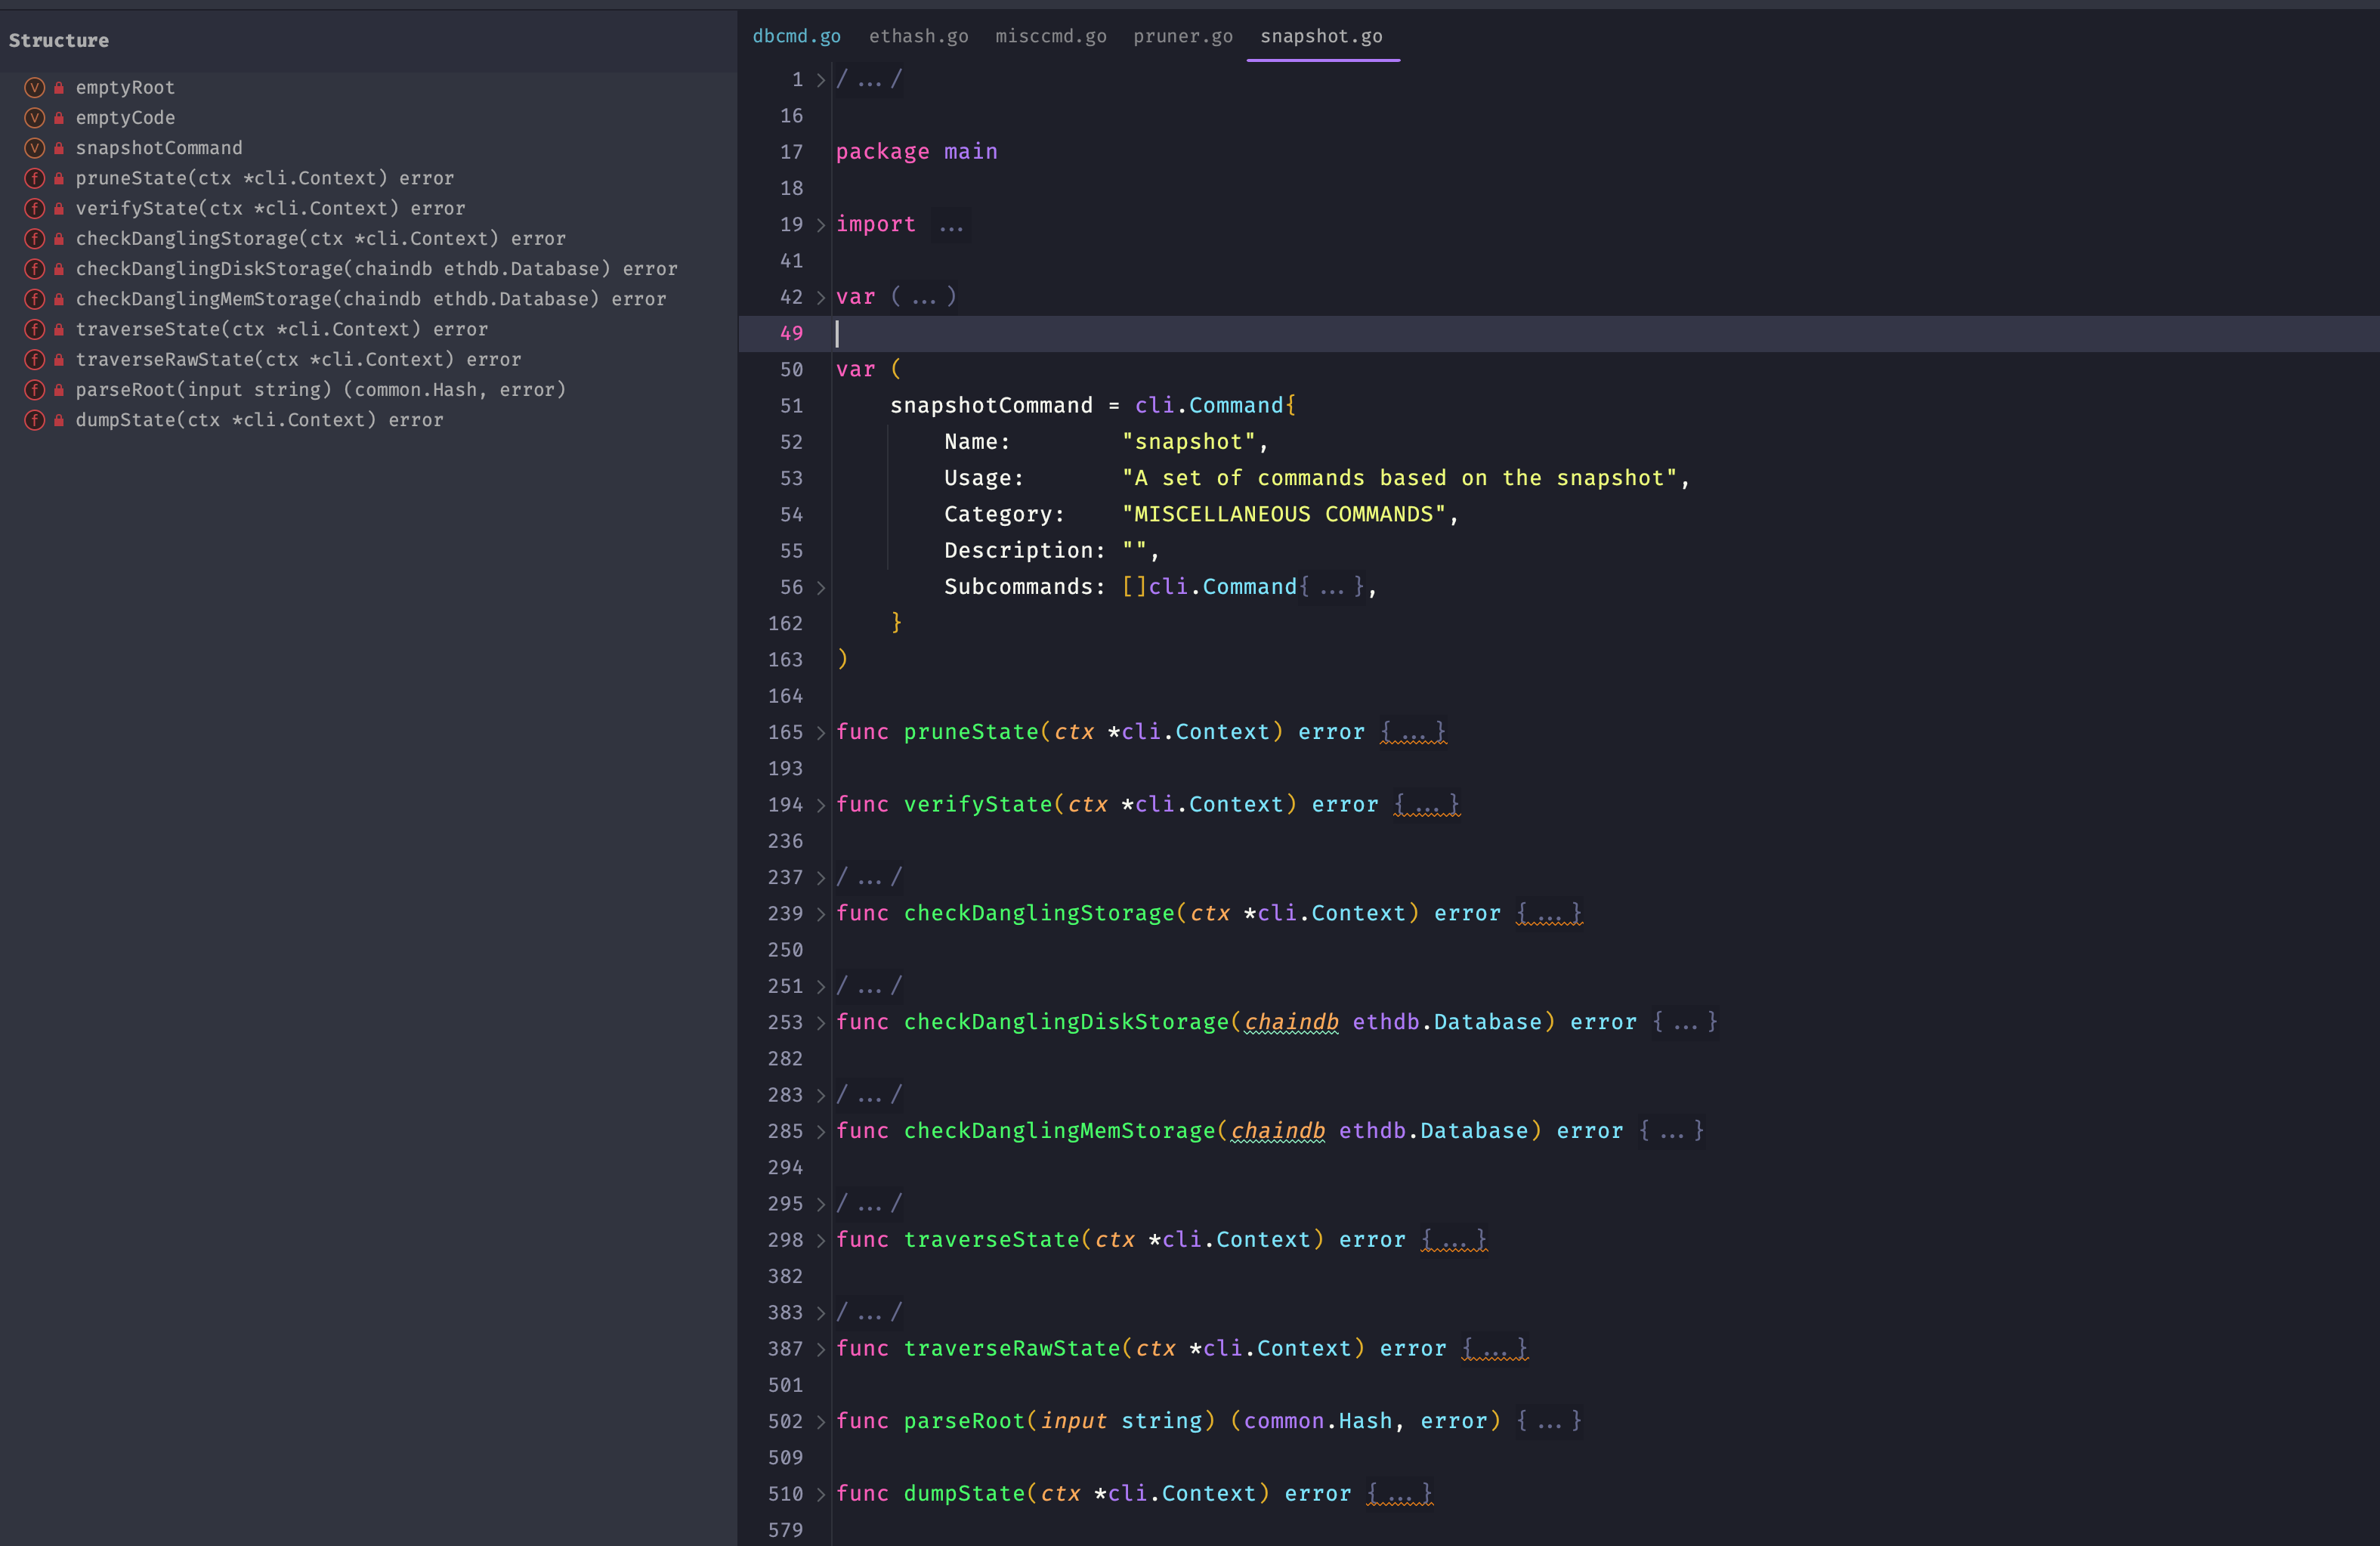The height and width of the screenshot is (1546, 2380).
Task: Click the chaindb parameter in checkDanglingDiskStorage
Action: [1291, 1022]
